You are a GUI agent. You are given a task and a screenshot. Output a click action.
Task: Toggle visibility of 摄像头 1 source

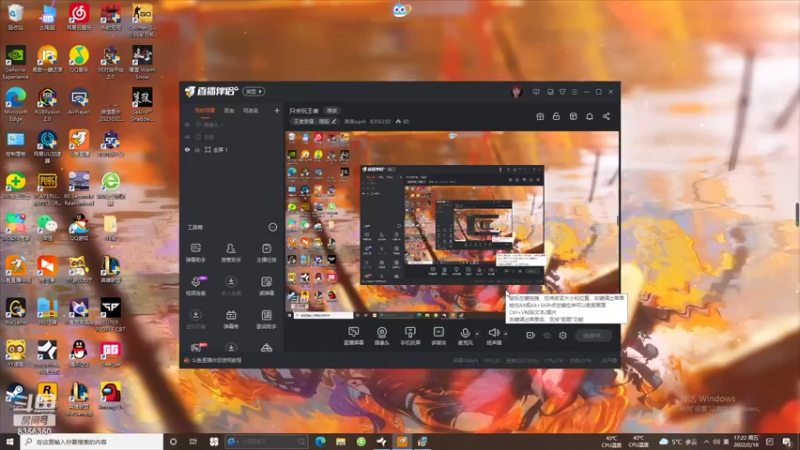[x=187, y=124]
